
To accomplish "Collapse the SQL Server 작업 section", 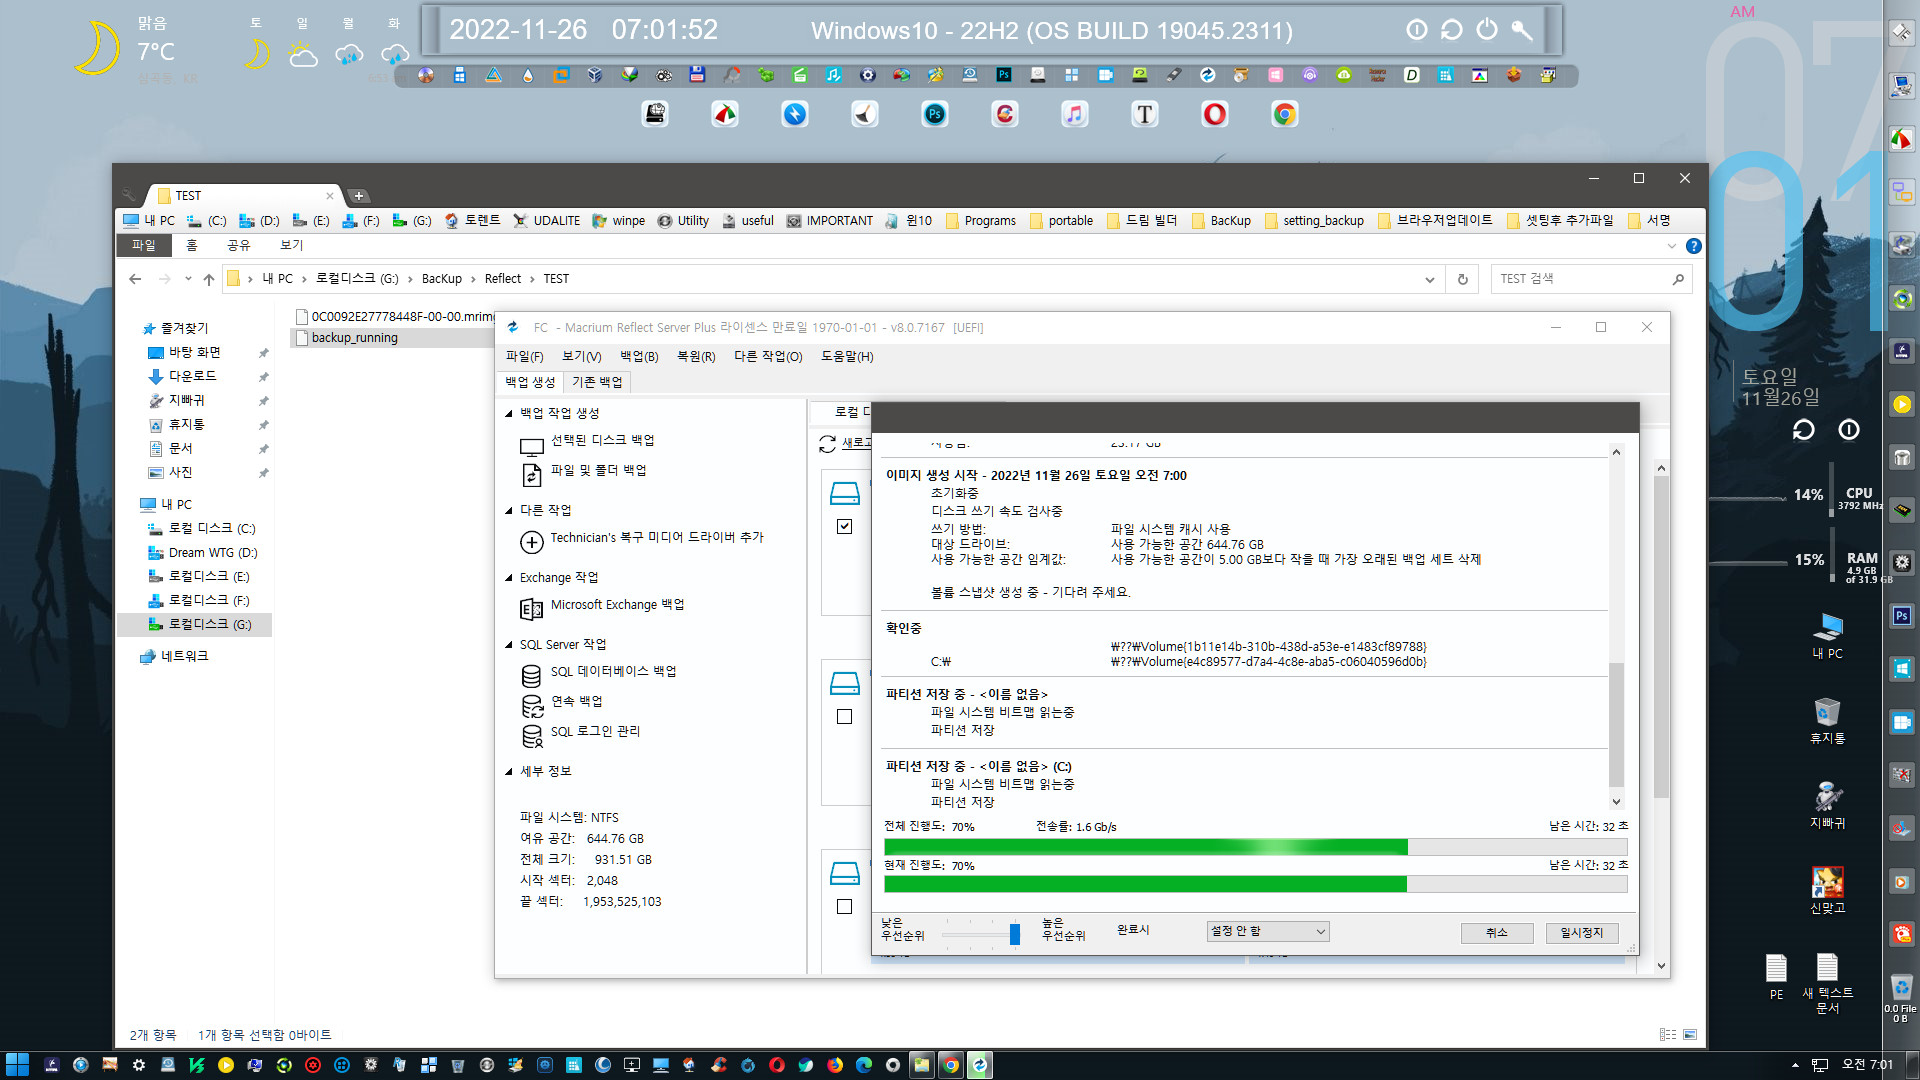I will (509, 645).
